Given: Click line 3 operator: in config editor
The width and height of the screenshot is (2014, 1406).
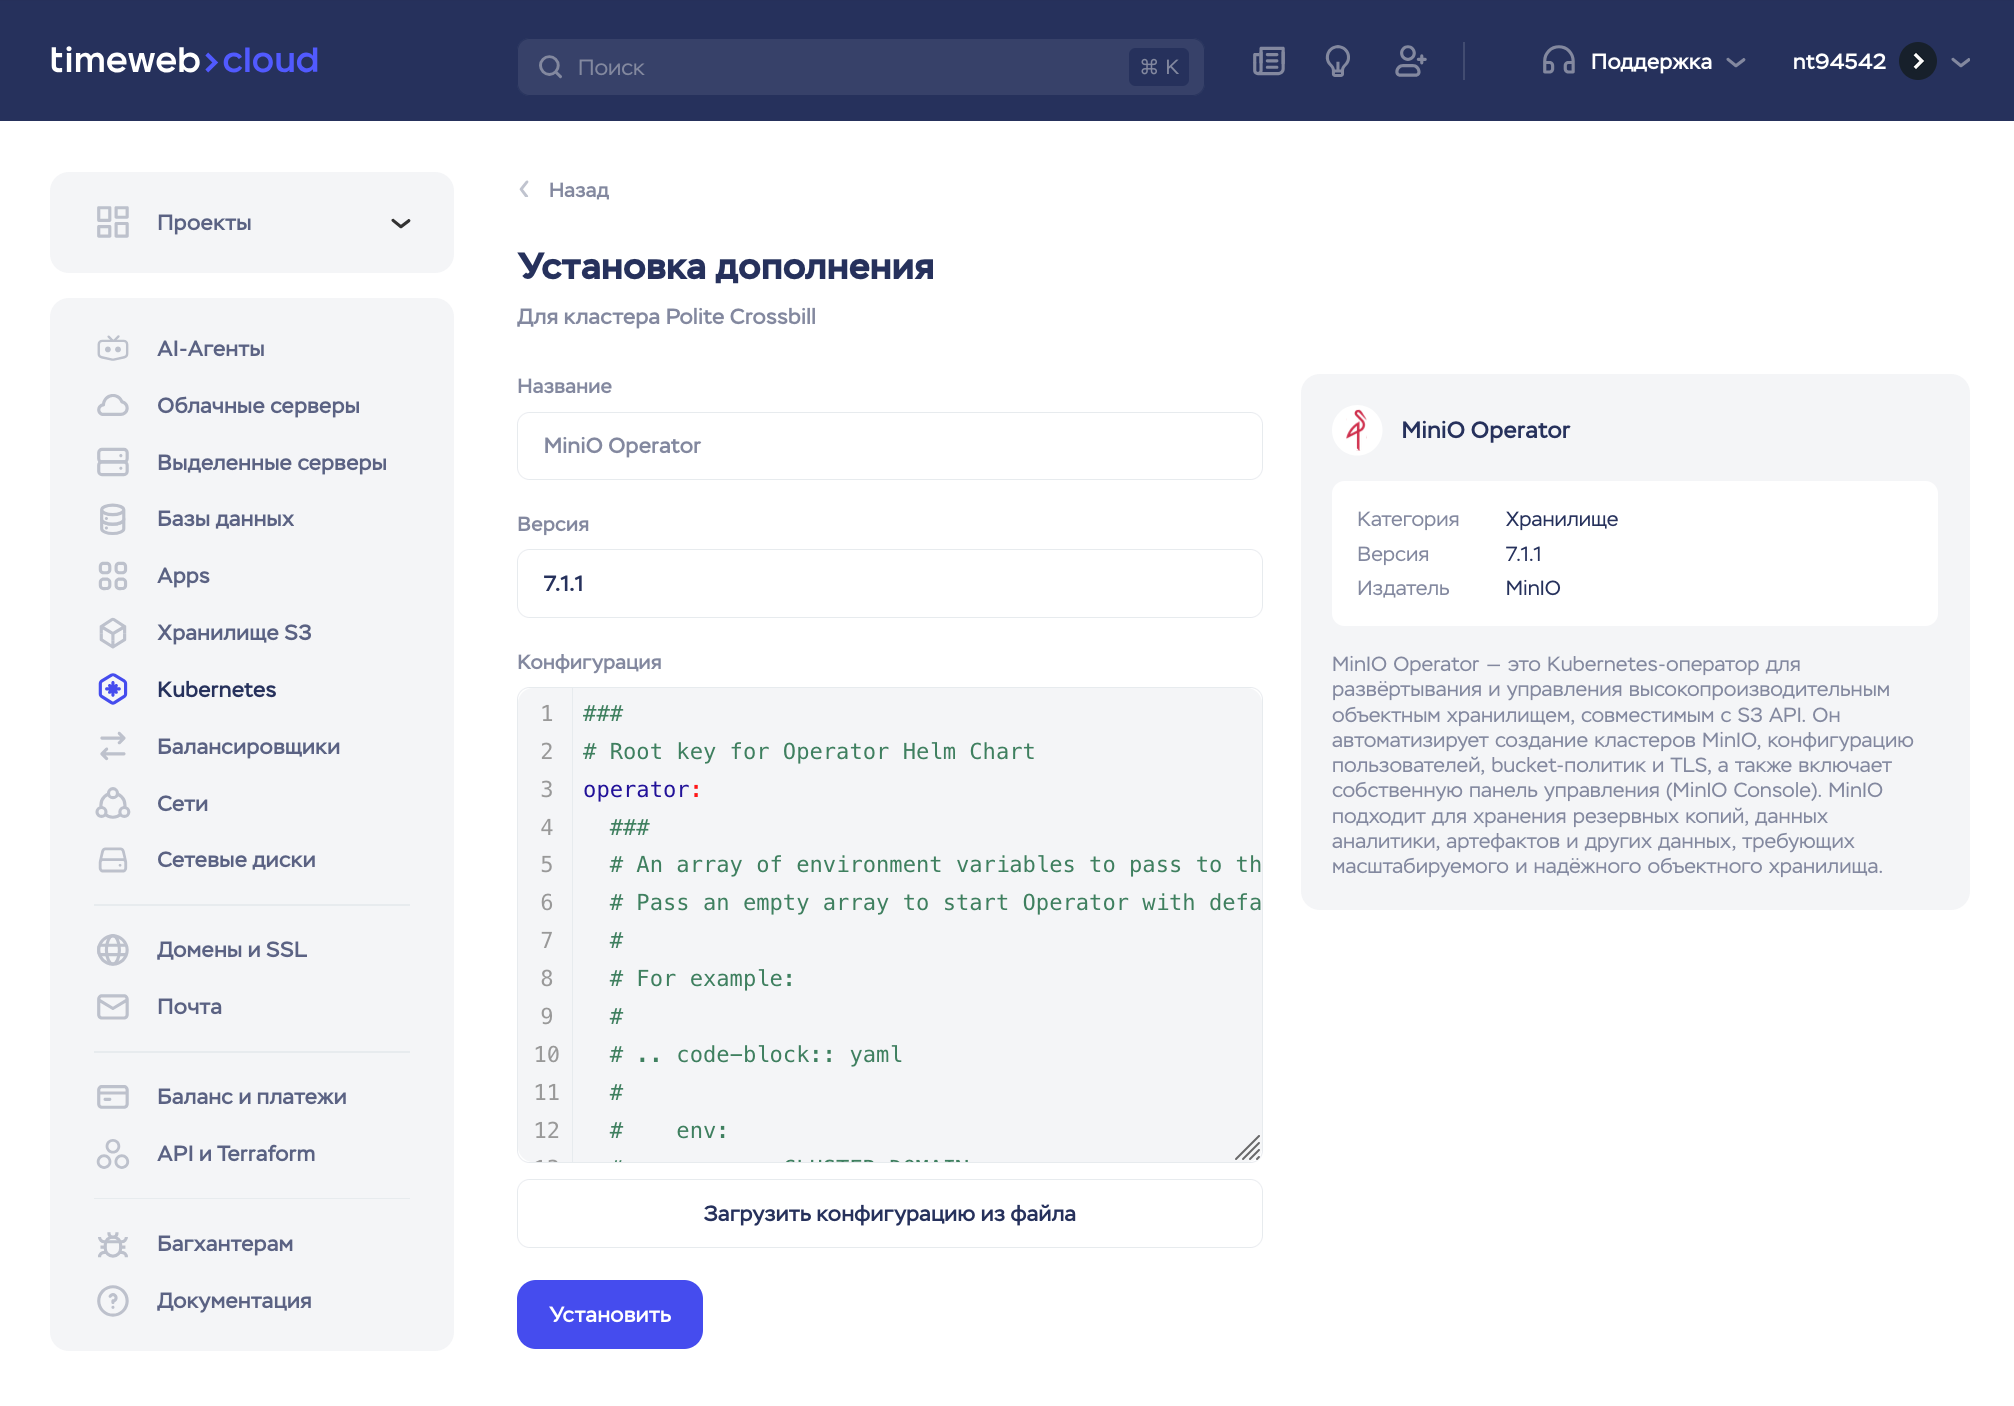Looking at the screenshot, I should click(642, 789).
